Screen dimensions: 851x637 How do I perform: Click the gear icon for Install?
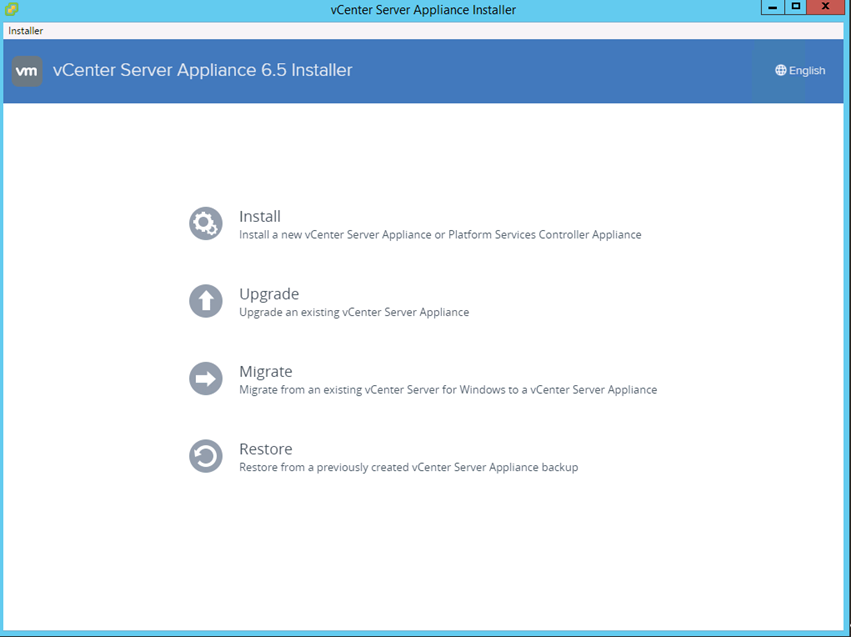coord(206,223)
